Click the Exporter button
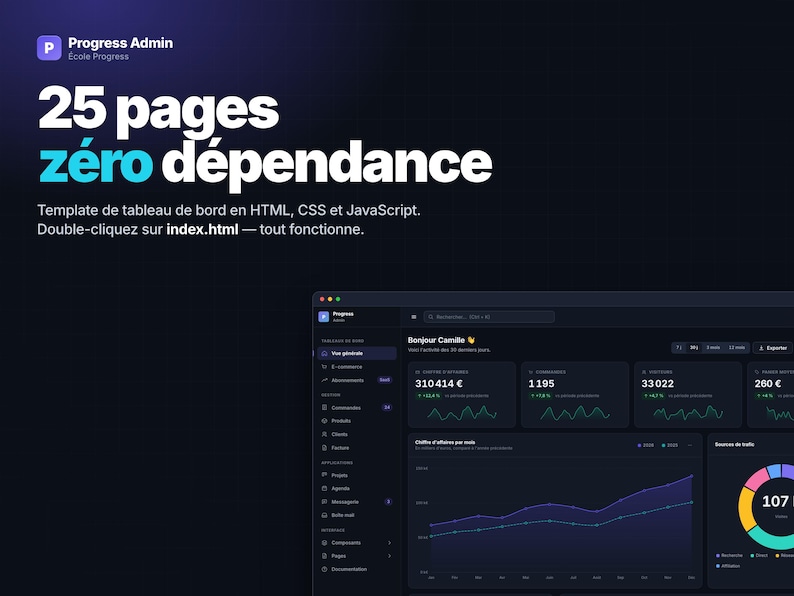 (773, 348)
